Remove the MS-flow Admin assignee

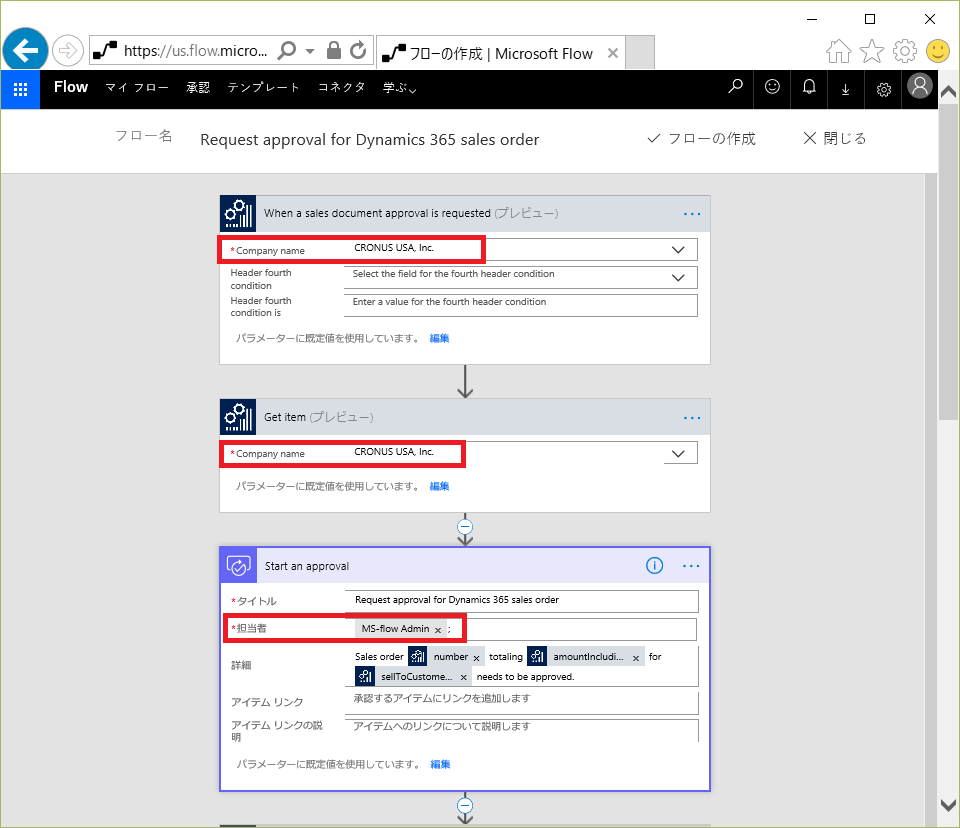point(438,630)
